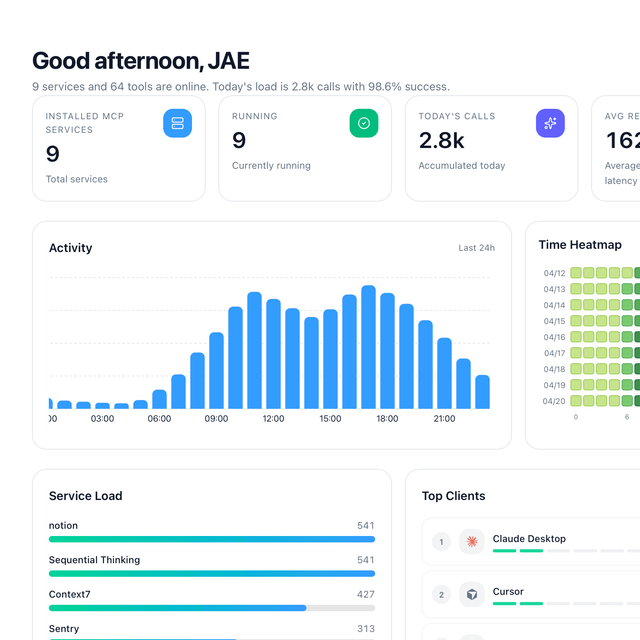The image size is (640, 640).
Task: Click the Claude Desktop asterisk logo icon
Action: 472,541
